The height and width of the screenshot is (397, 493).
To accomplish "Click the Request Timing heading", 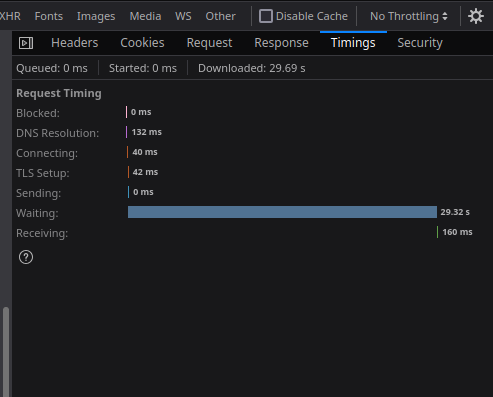I will tap(59, 93).
